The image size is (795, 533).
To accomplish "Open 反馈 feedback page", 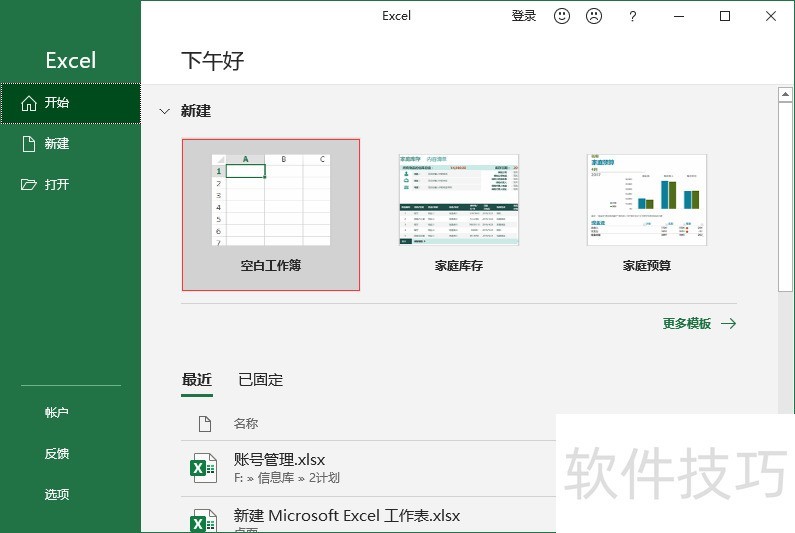I will coord(56,453).
